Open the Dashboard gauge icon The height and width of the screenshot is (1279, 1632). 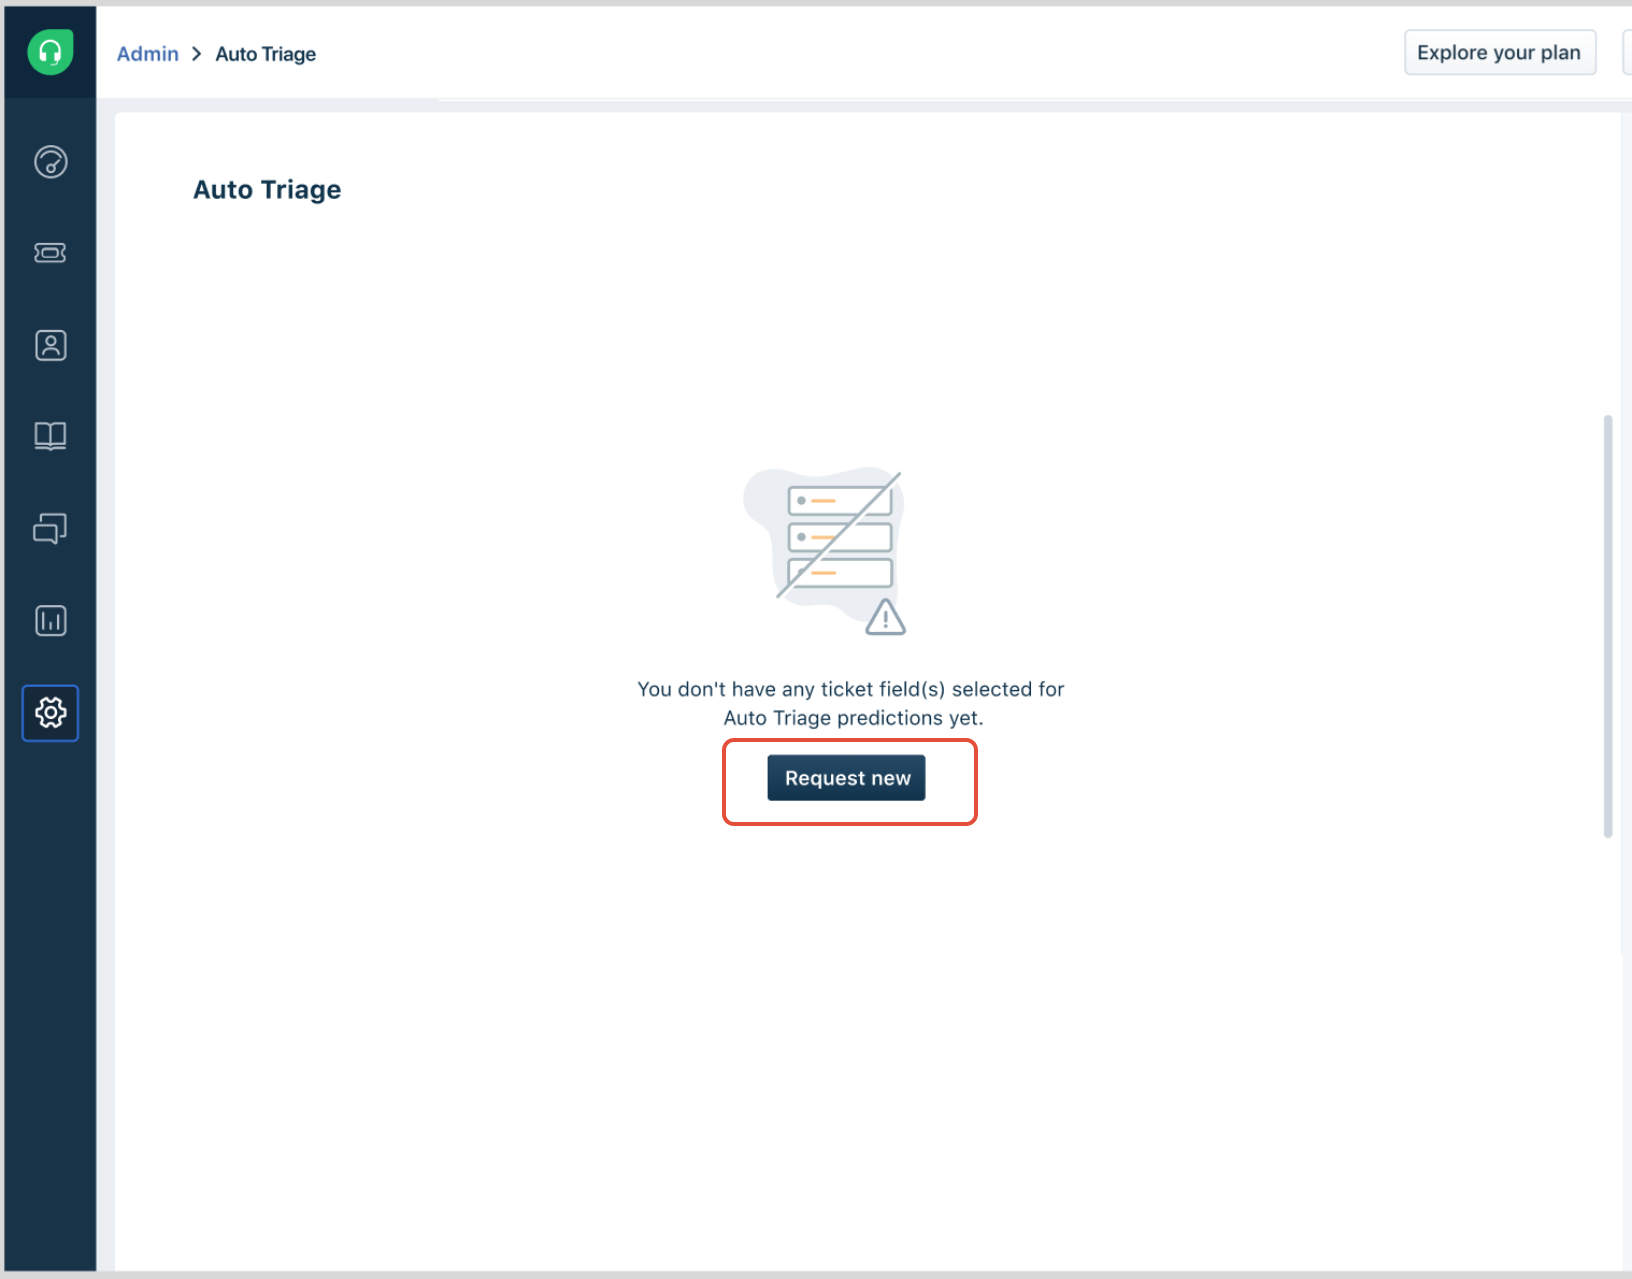coord(50,161)
